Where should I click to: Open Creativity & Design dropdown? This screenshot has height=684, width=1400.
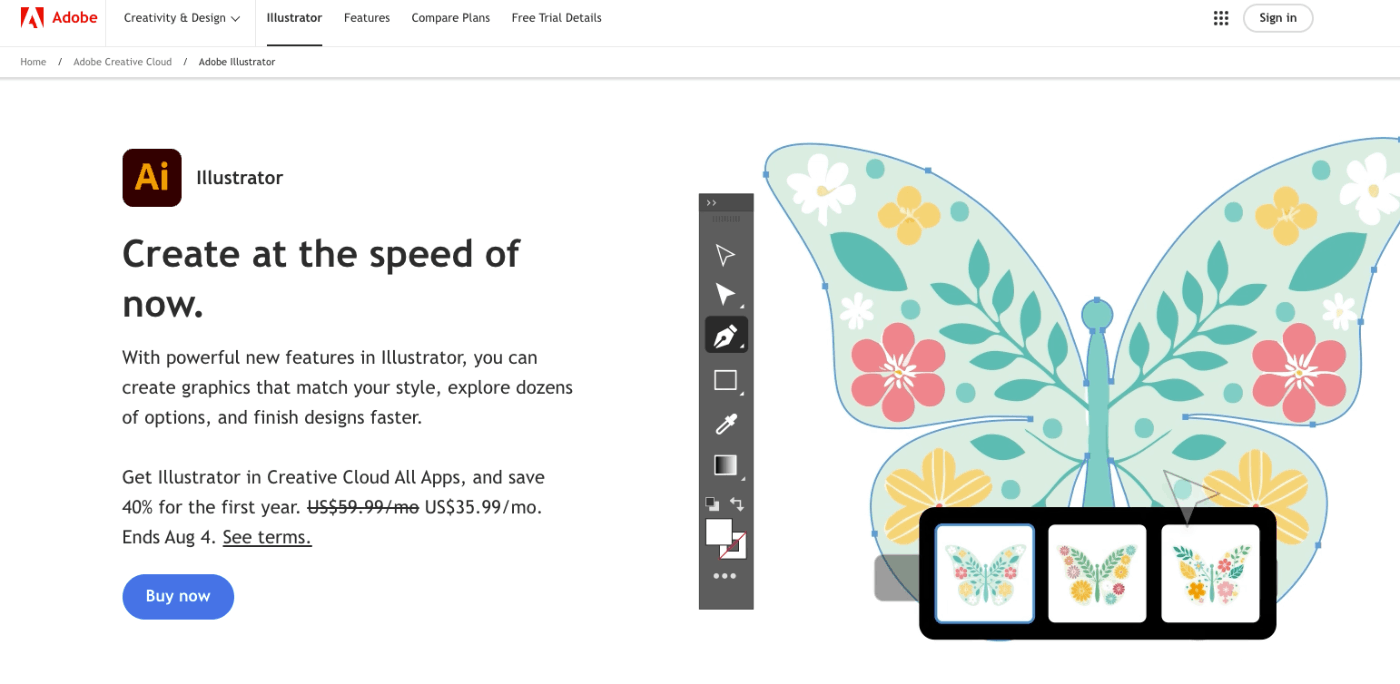pyautogui.click(x=182, y=18)
